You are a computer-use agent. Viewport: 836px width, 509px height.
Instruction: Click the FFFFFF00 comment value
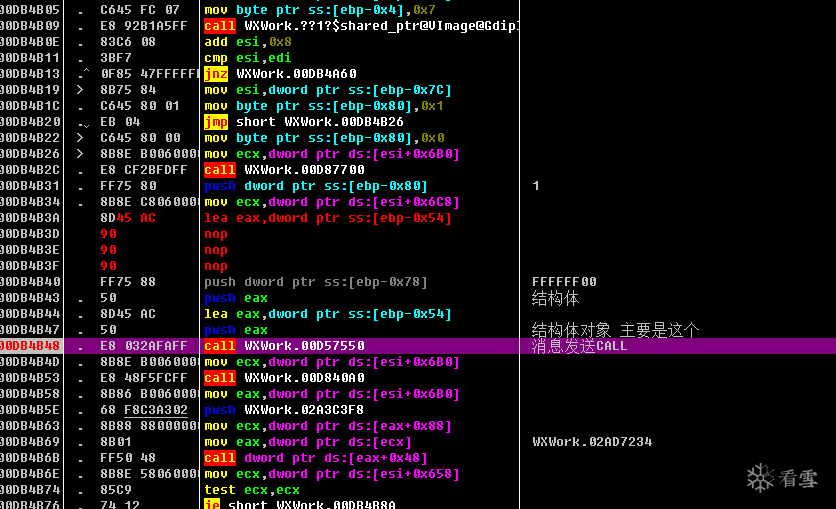[564, 282]
